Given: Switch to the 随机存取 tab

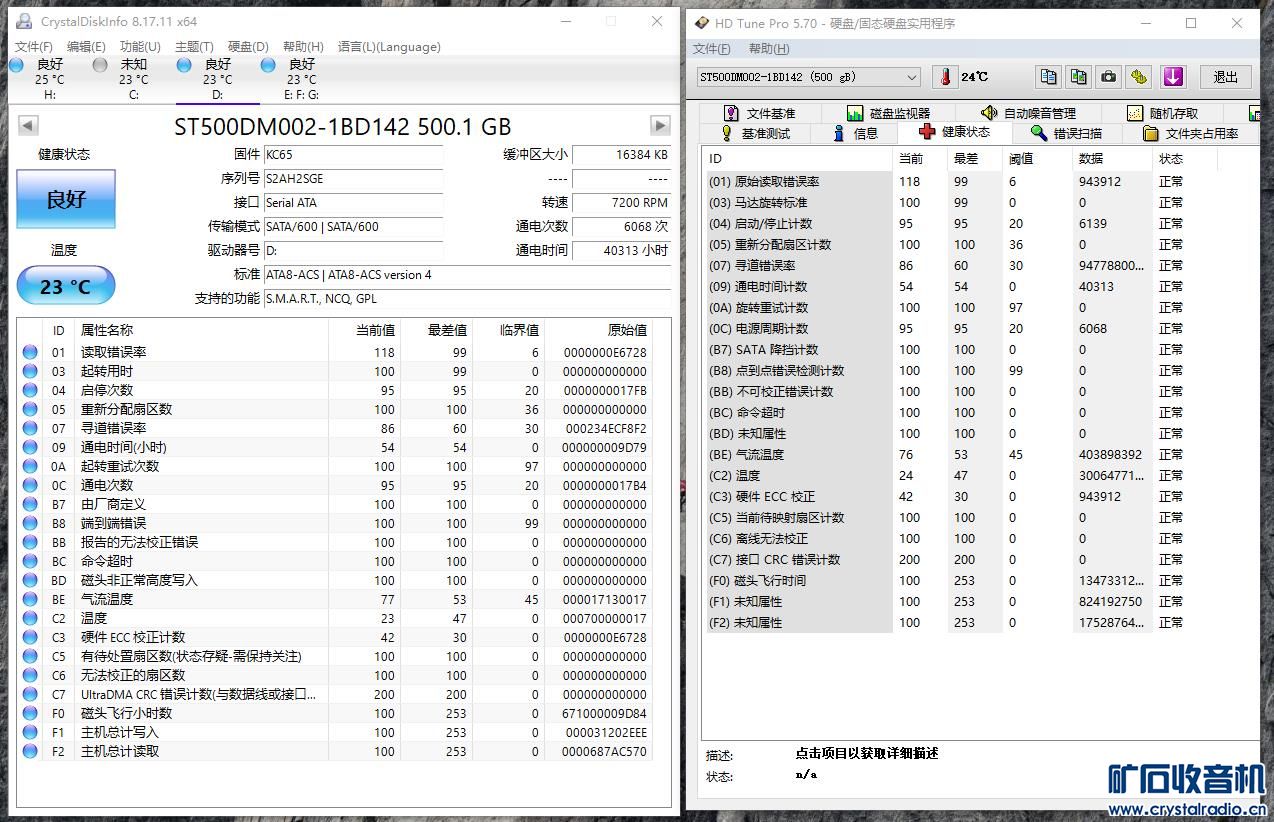Looking at the screenshot, I should click(1162, 113).
